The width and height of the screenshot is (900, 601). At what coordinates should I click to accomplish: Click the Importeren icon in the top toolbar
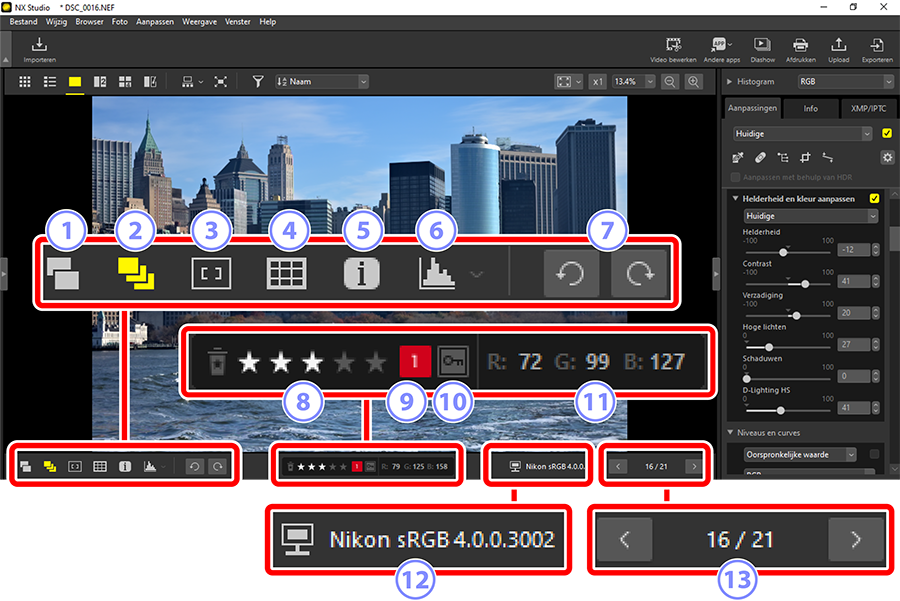click(39, 49)
